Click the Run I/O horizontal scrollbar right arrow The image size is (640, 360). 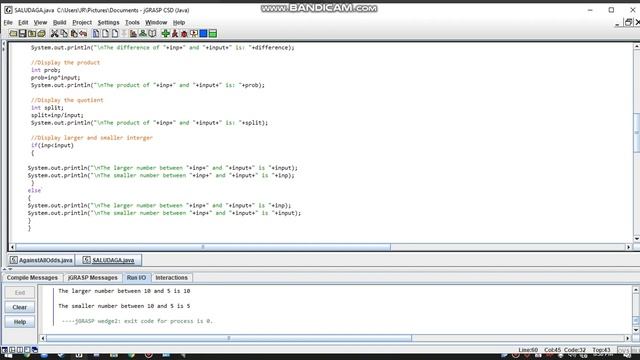(628, 338)
